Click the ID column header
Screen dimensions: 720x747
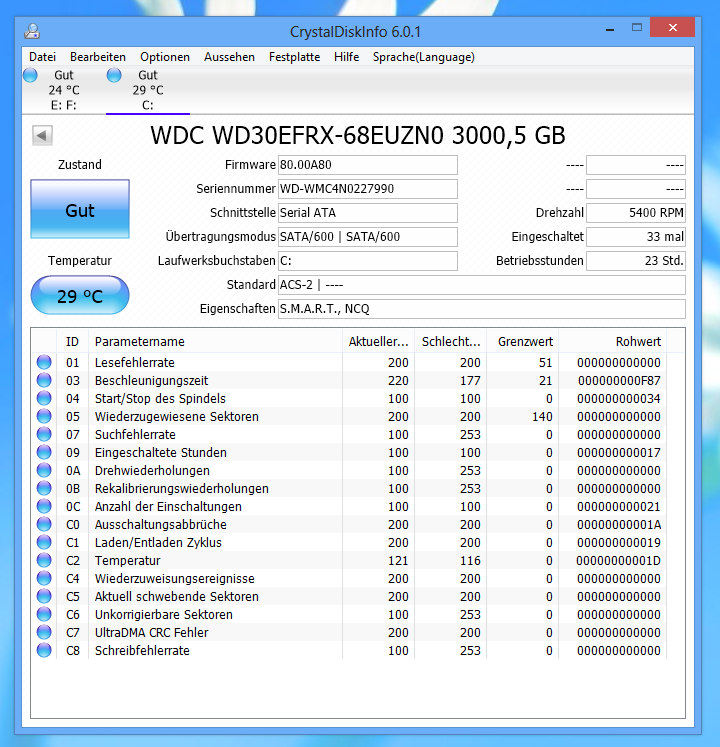(72, 342)
